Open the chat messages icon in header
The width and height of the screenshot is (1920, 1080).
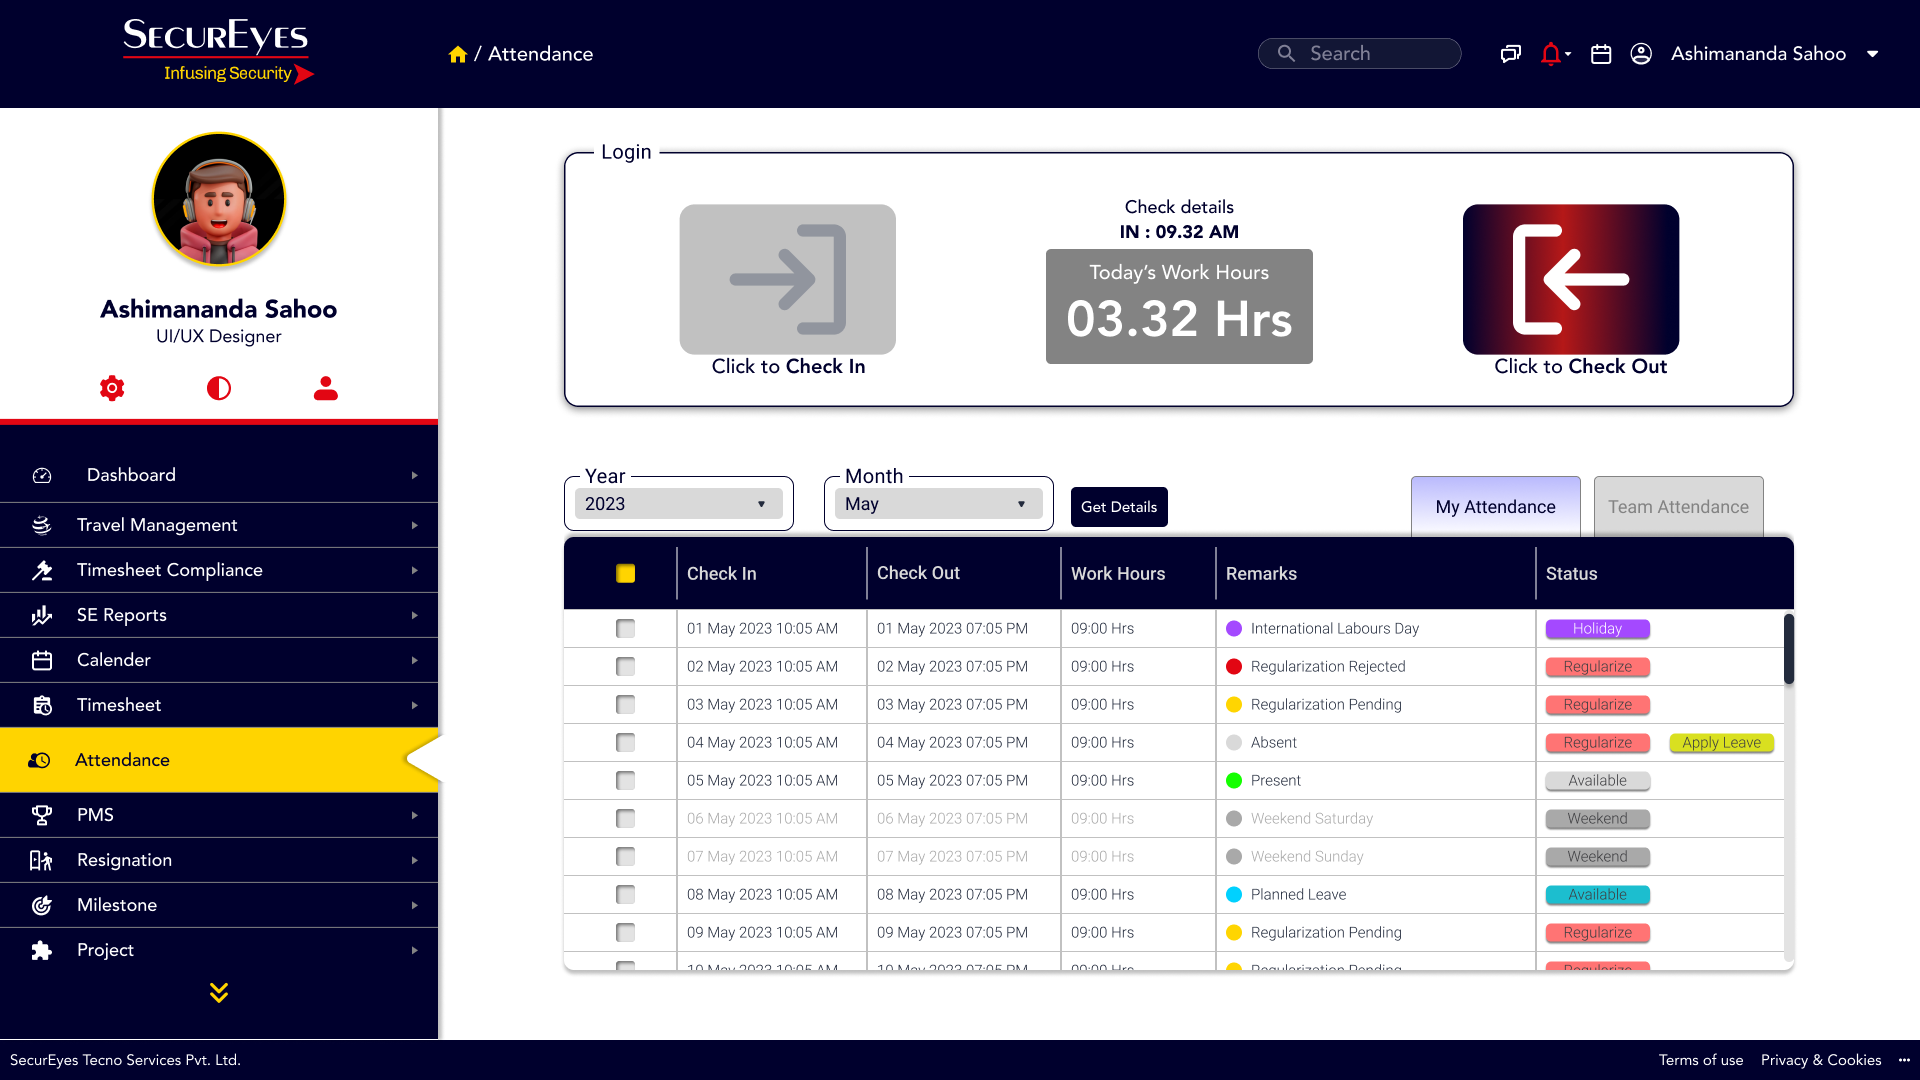[x=1510, y=54]
